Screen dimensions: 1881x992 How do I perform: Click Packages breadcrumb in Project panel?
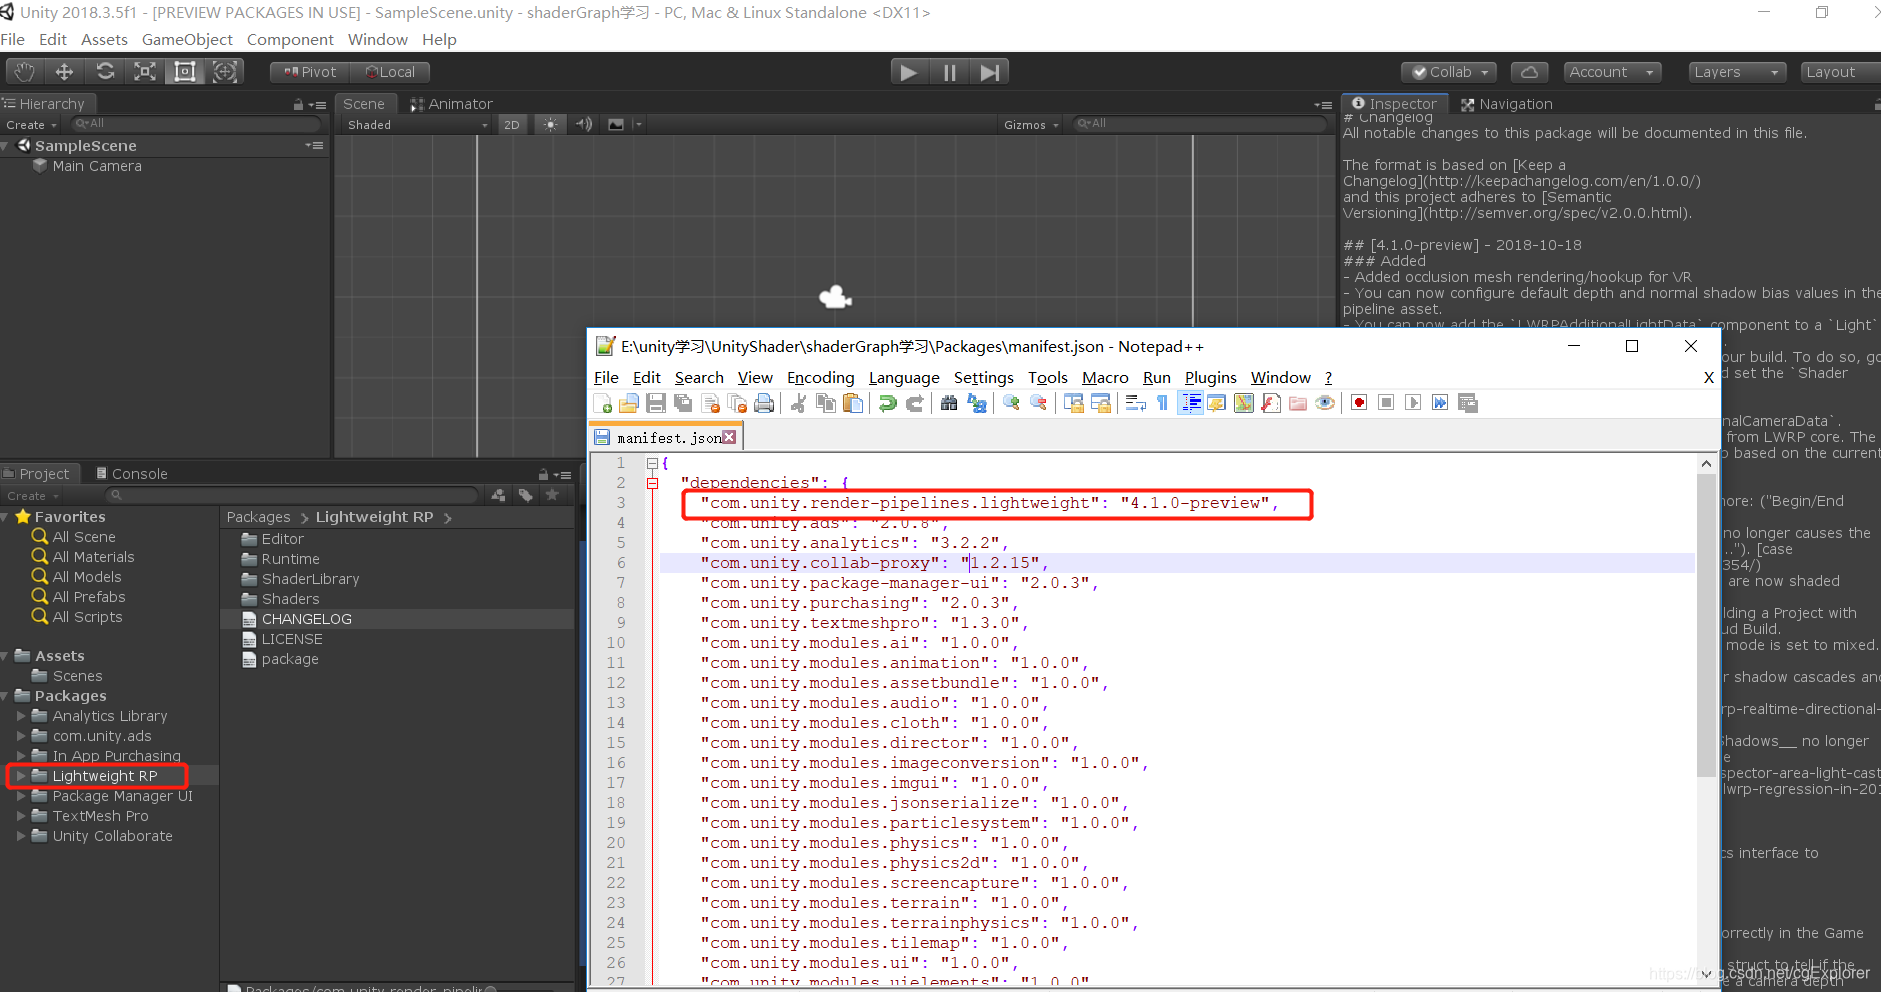point(258,517)
